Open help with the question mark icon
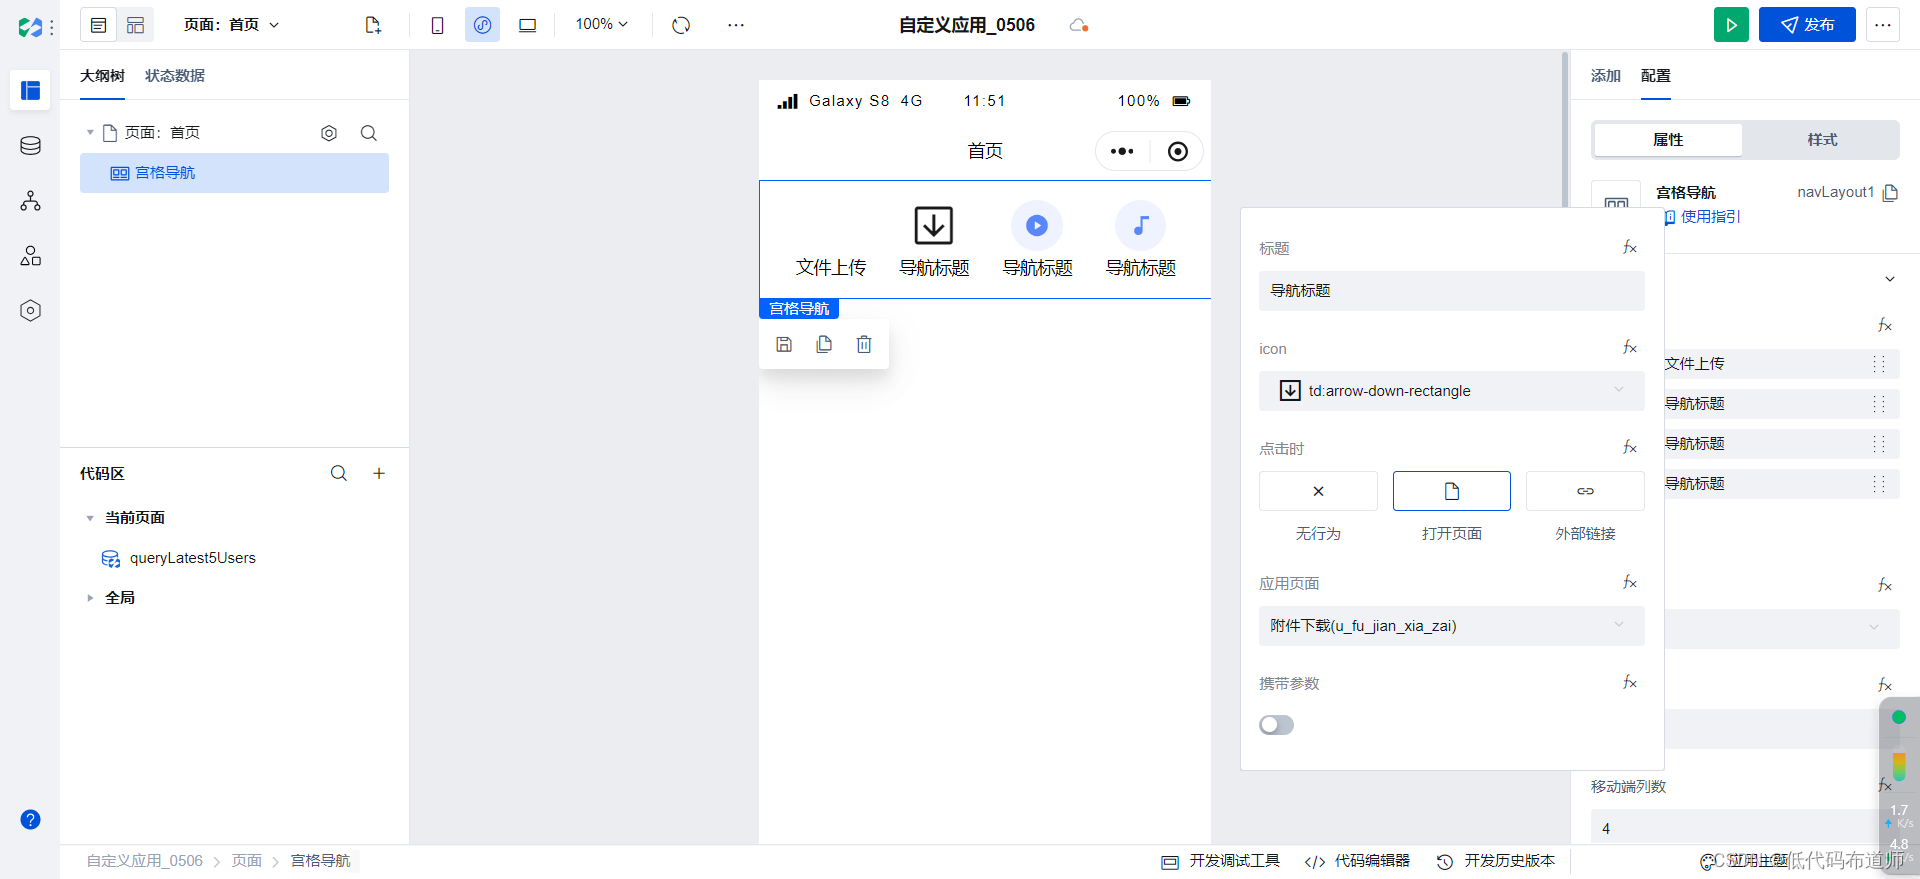1920x879 pixels. click(x=31, y=820)
